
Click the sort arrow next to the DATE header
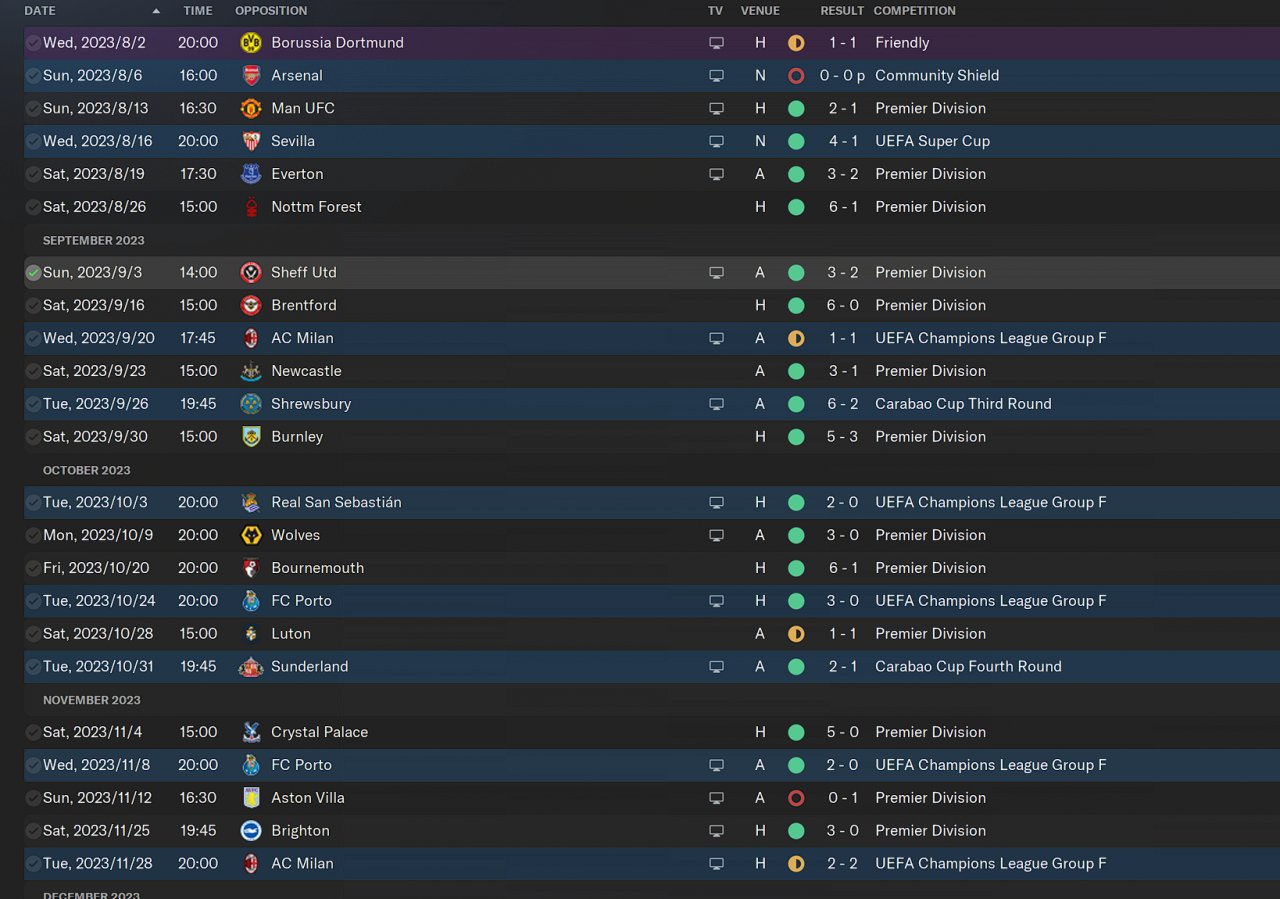pos(156,11)
